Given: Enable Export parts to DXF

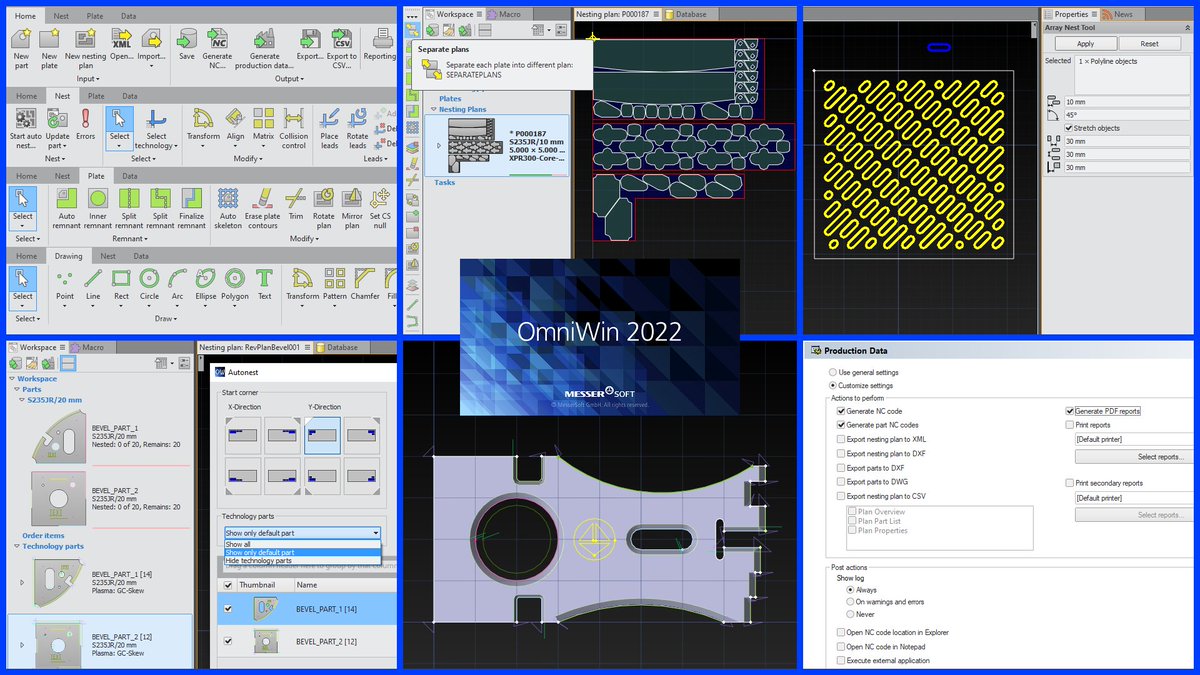Looking at the screenshot, I should (841, 467).
